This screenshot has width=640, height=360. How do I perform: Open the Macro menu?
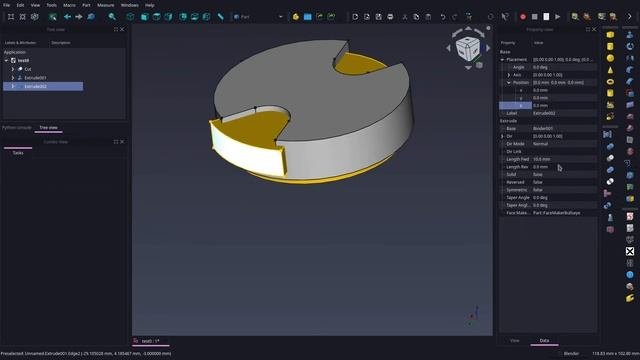pyautogui.click(x=69, y=5)
